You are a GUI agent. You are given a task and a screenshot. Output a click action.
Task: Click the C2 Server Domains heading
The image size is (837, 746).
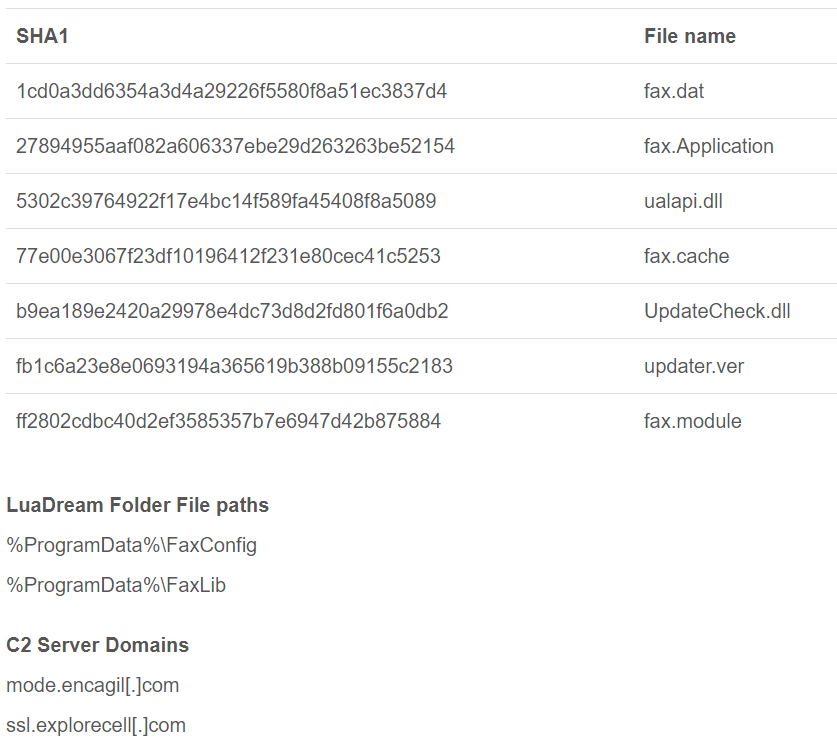pyautogui.click(x=97, y=645)
